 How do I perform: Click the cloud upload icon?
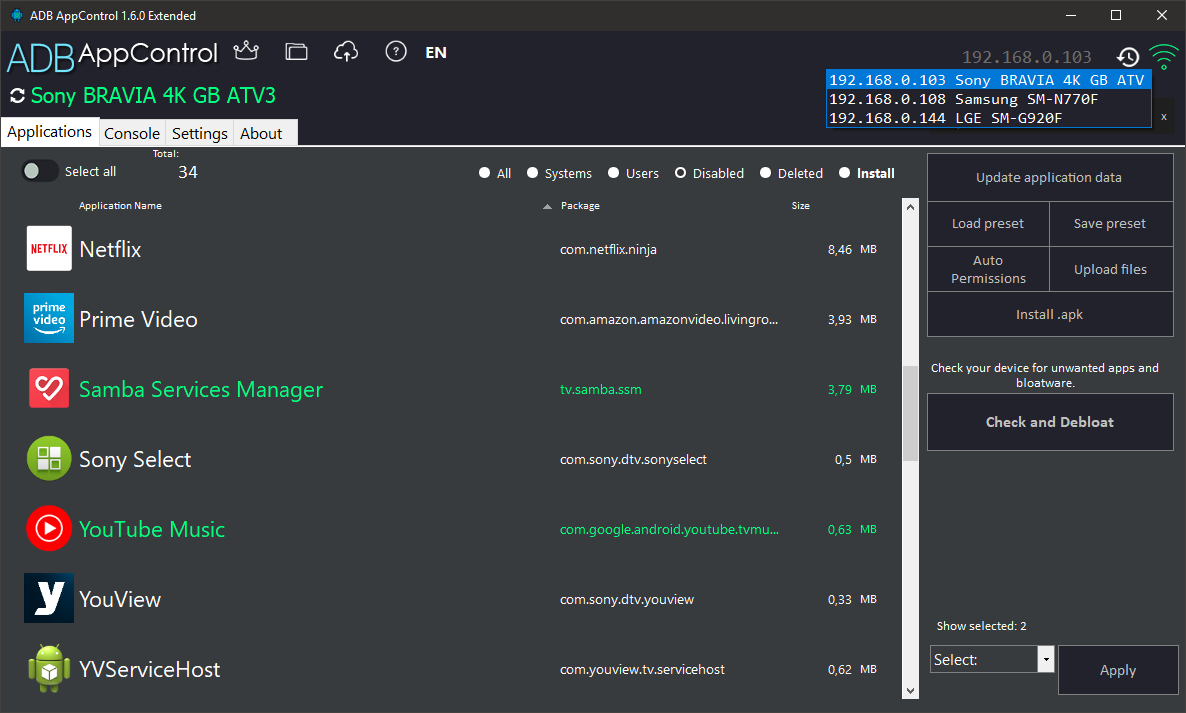(346, 52)
